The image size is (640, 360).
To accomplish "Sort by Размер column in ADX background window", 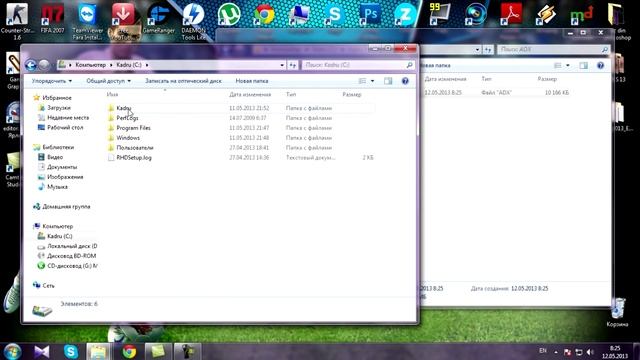I will click(547, 79).
